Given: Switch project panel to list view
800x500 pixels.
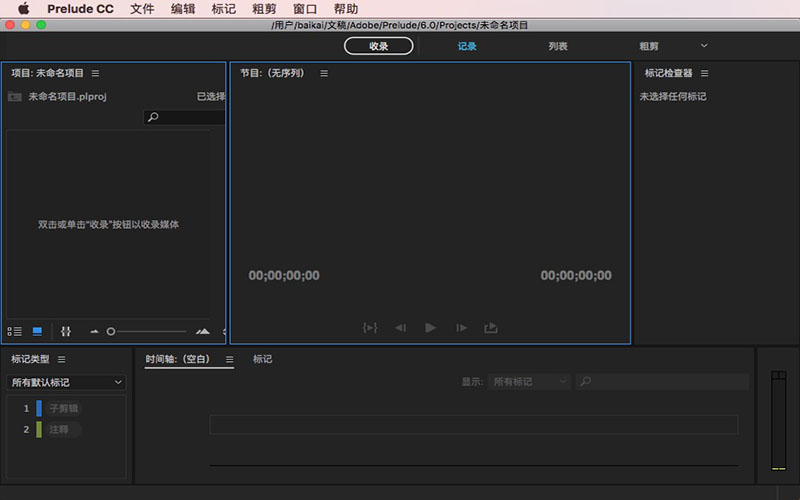Looking at the screenshot, I should [x=14, y=332].
